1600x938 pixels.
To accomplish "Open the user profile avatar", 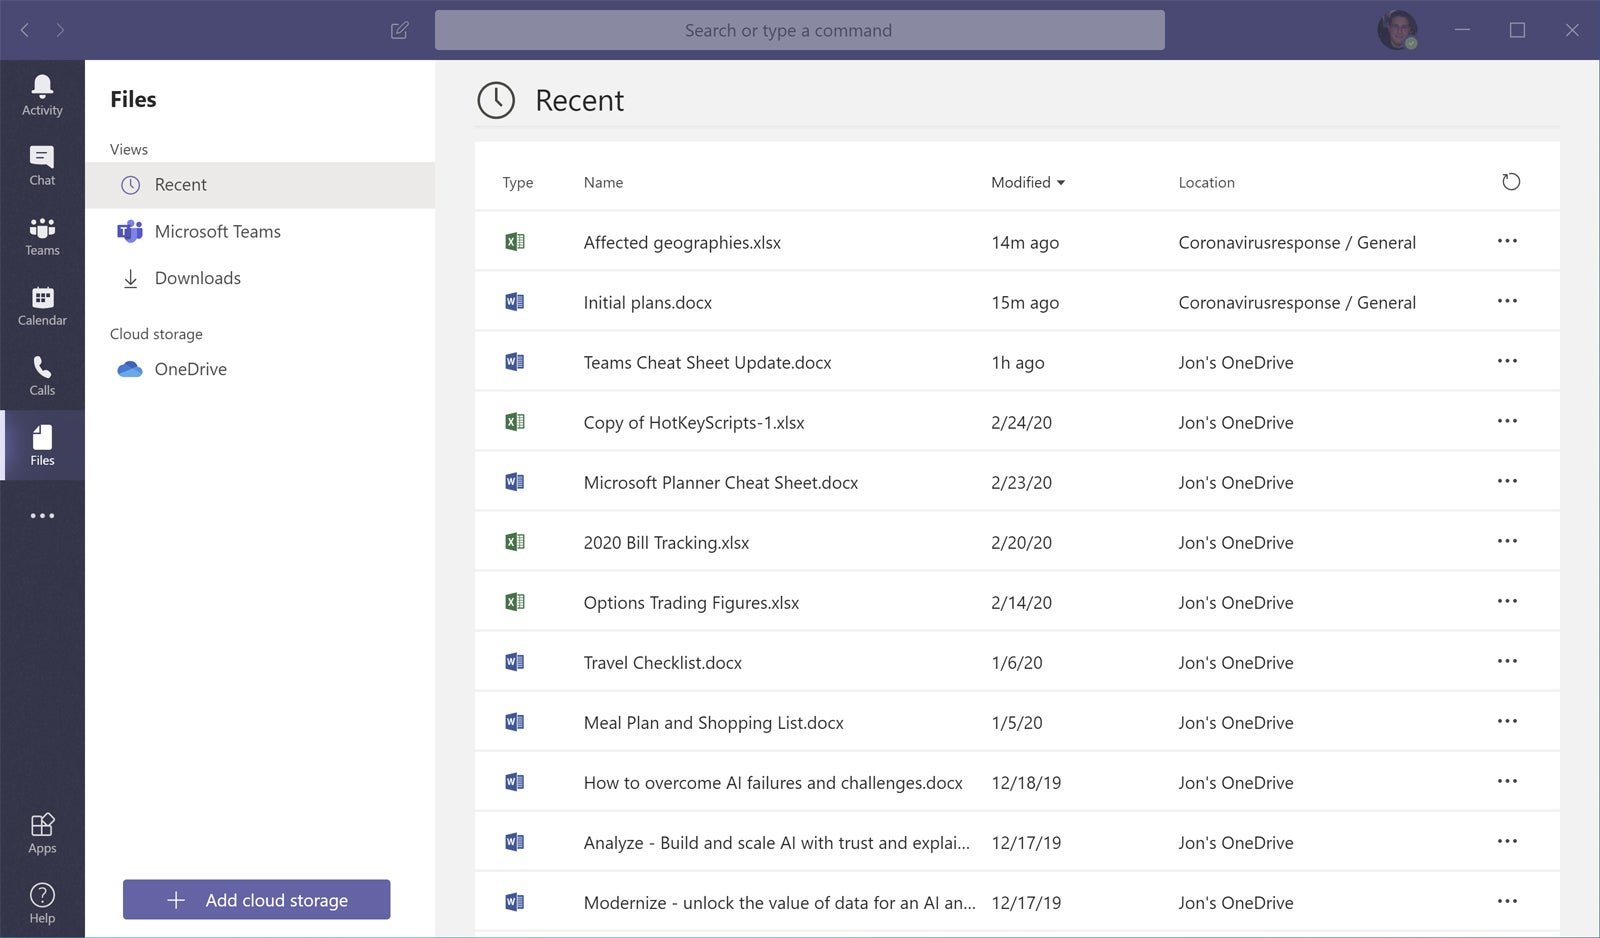I will click(1397, 30).
